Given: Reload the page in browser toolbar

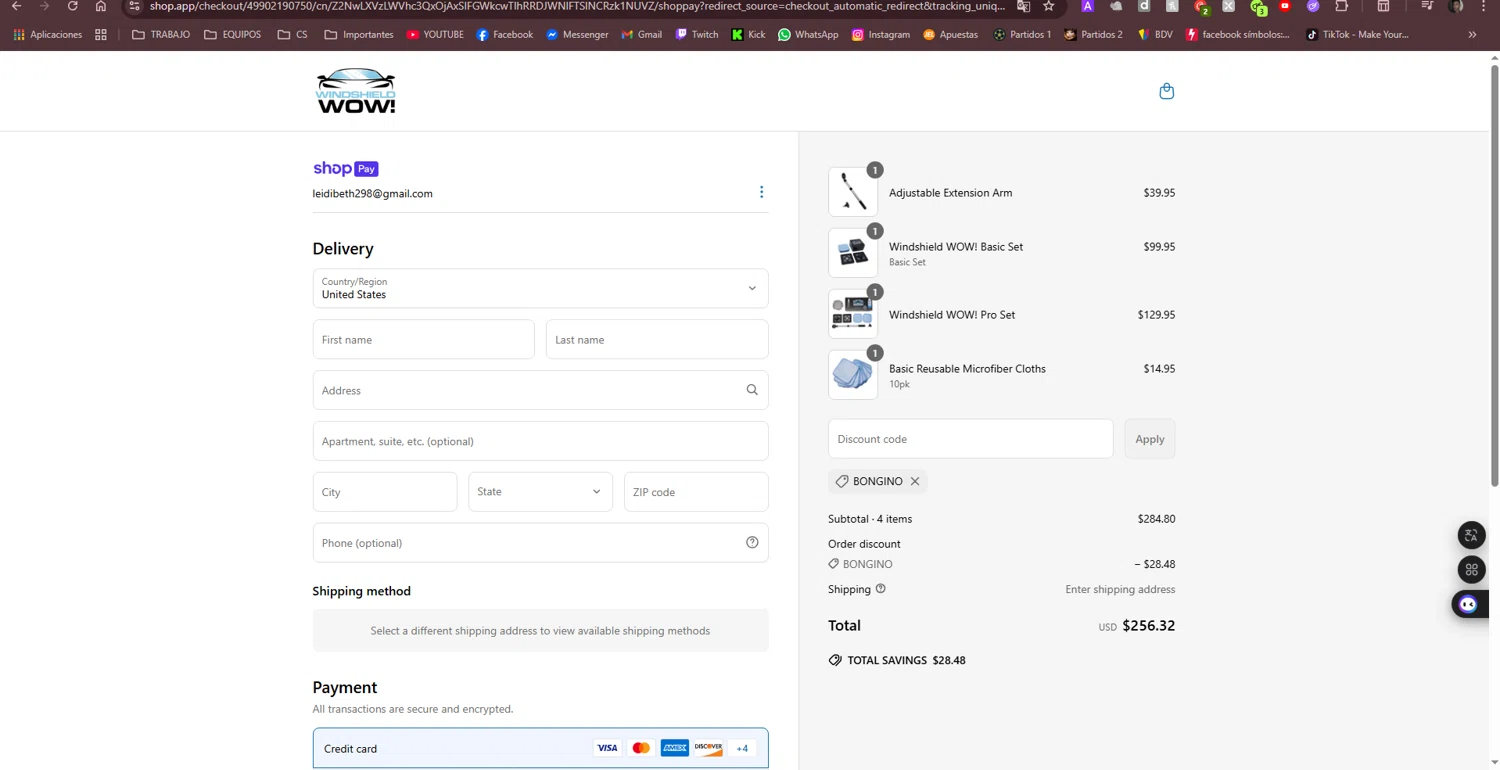Looking at the screenshot, I should (72, 6).
